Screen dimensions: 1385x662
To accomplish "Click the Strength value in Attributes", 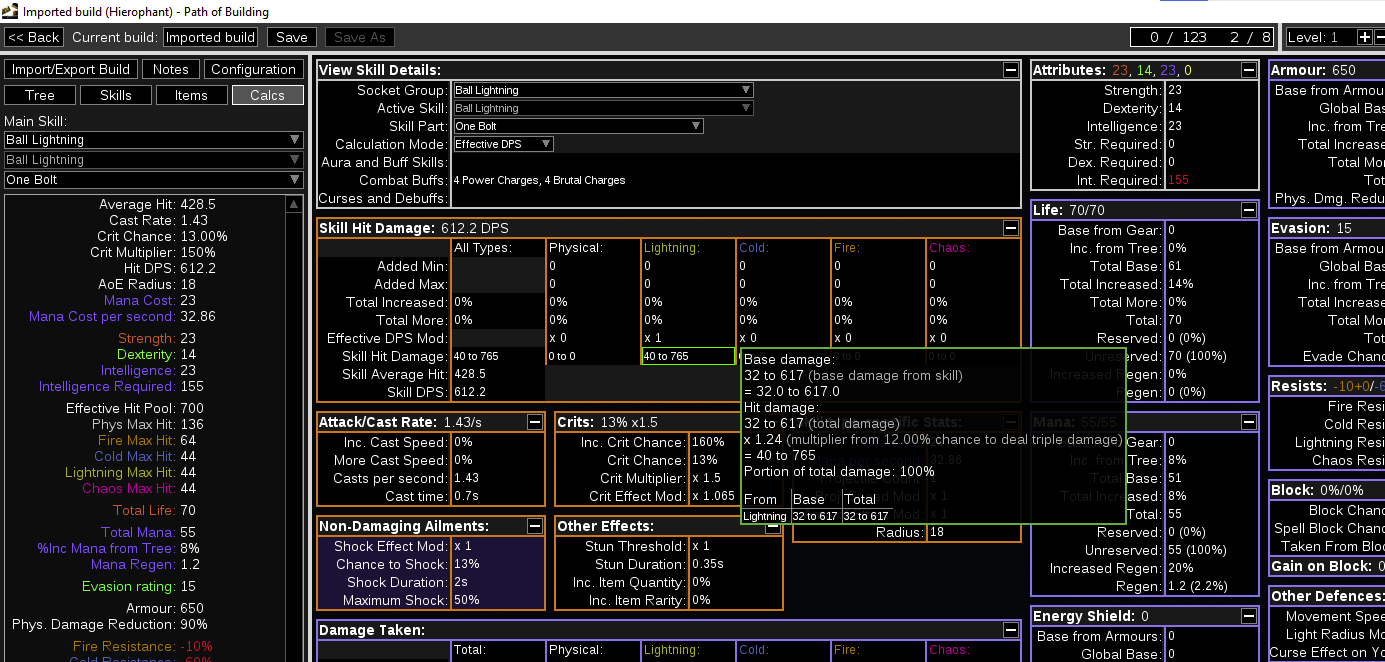I will (1174, 90).
